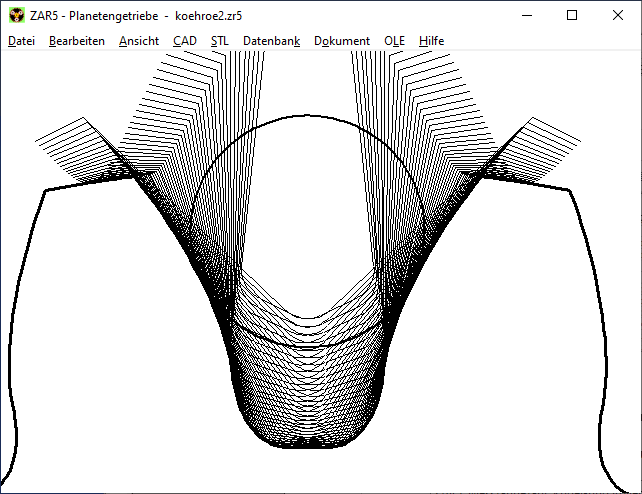Show the Hilfe menu

point(432,41)
